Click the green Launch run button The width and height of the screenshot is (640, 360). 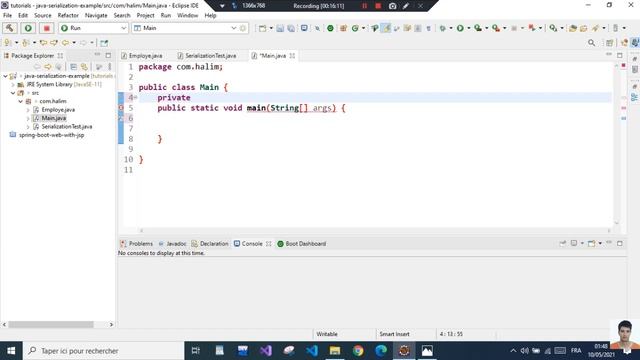tap(28, 28)
